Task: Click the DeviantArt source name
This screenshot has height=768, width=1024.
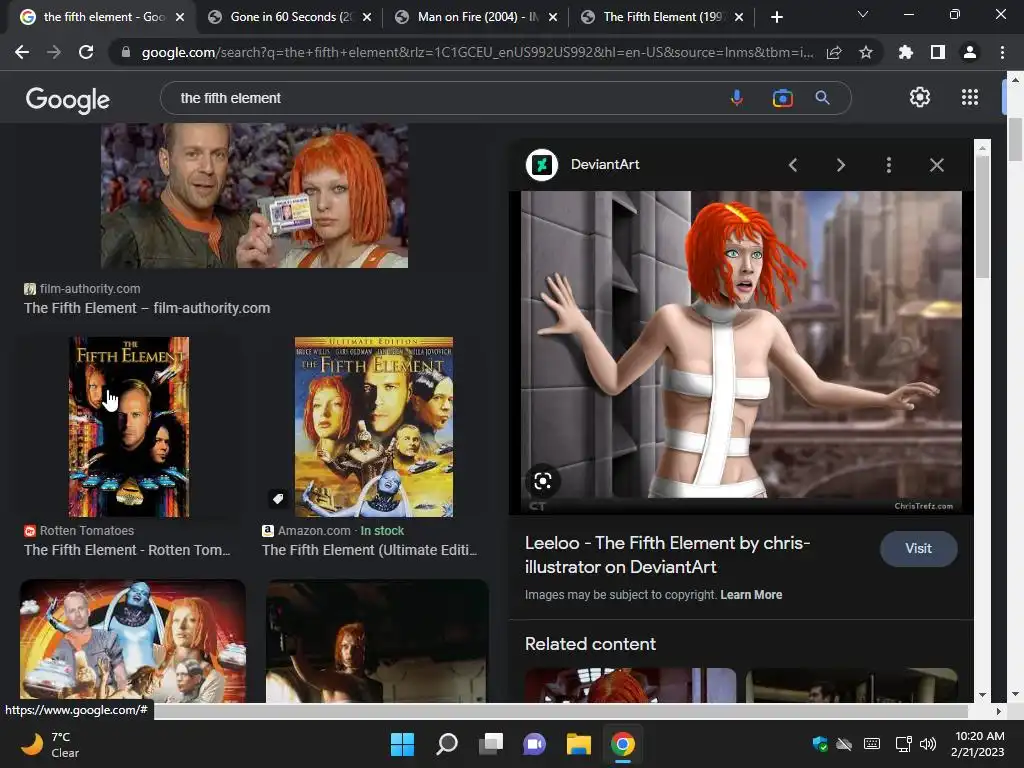Action: point(605,165)
